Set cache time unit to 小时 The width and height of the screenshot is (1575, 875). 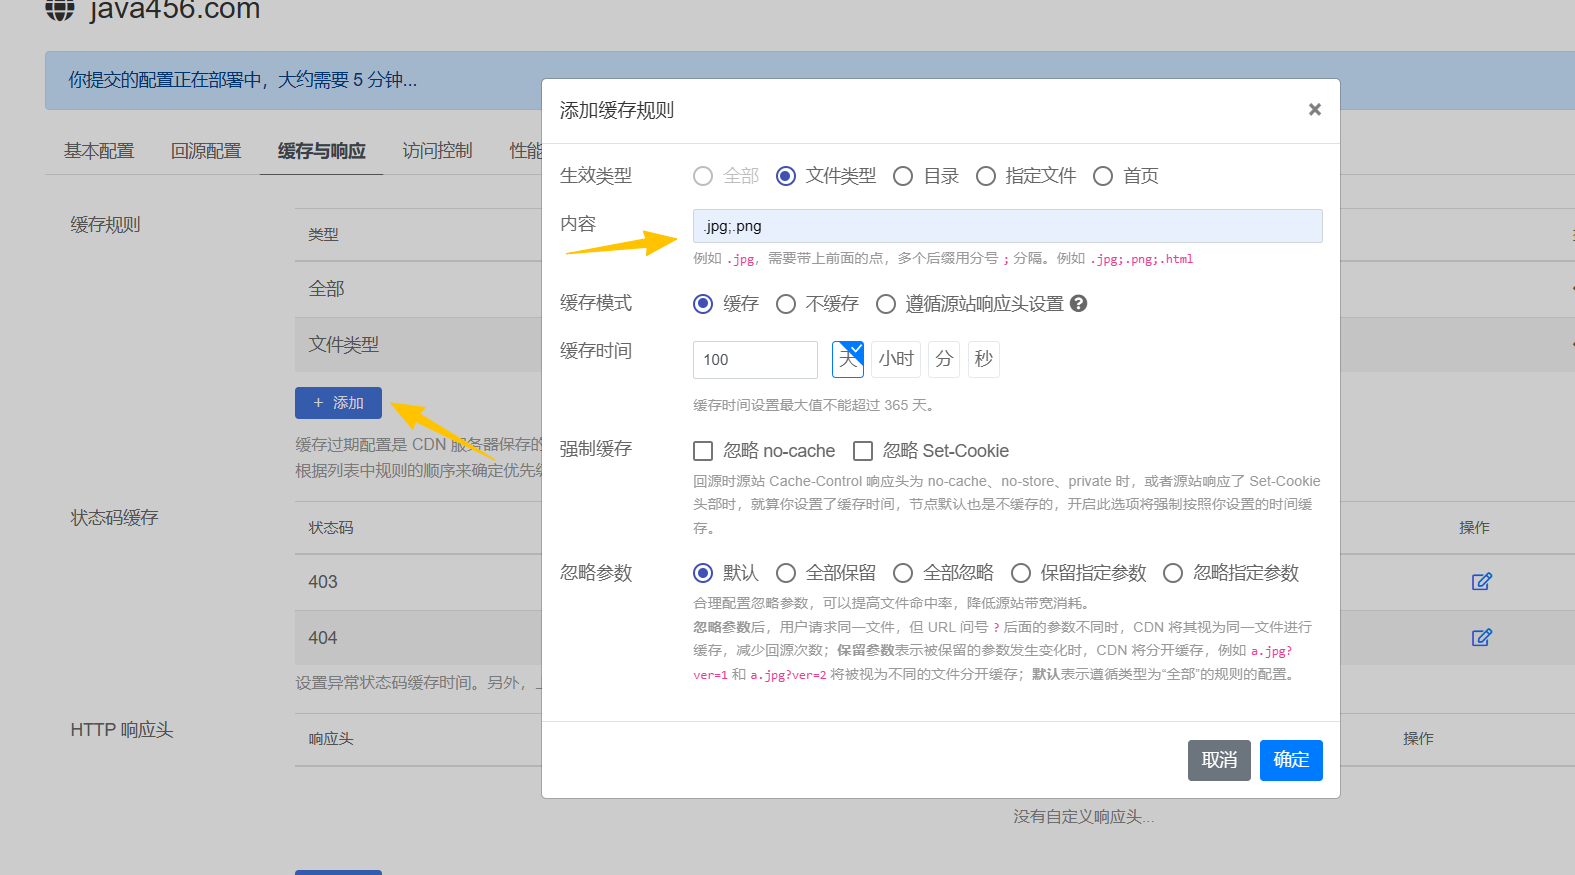tap(895, 359)
